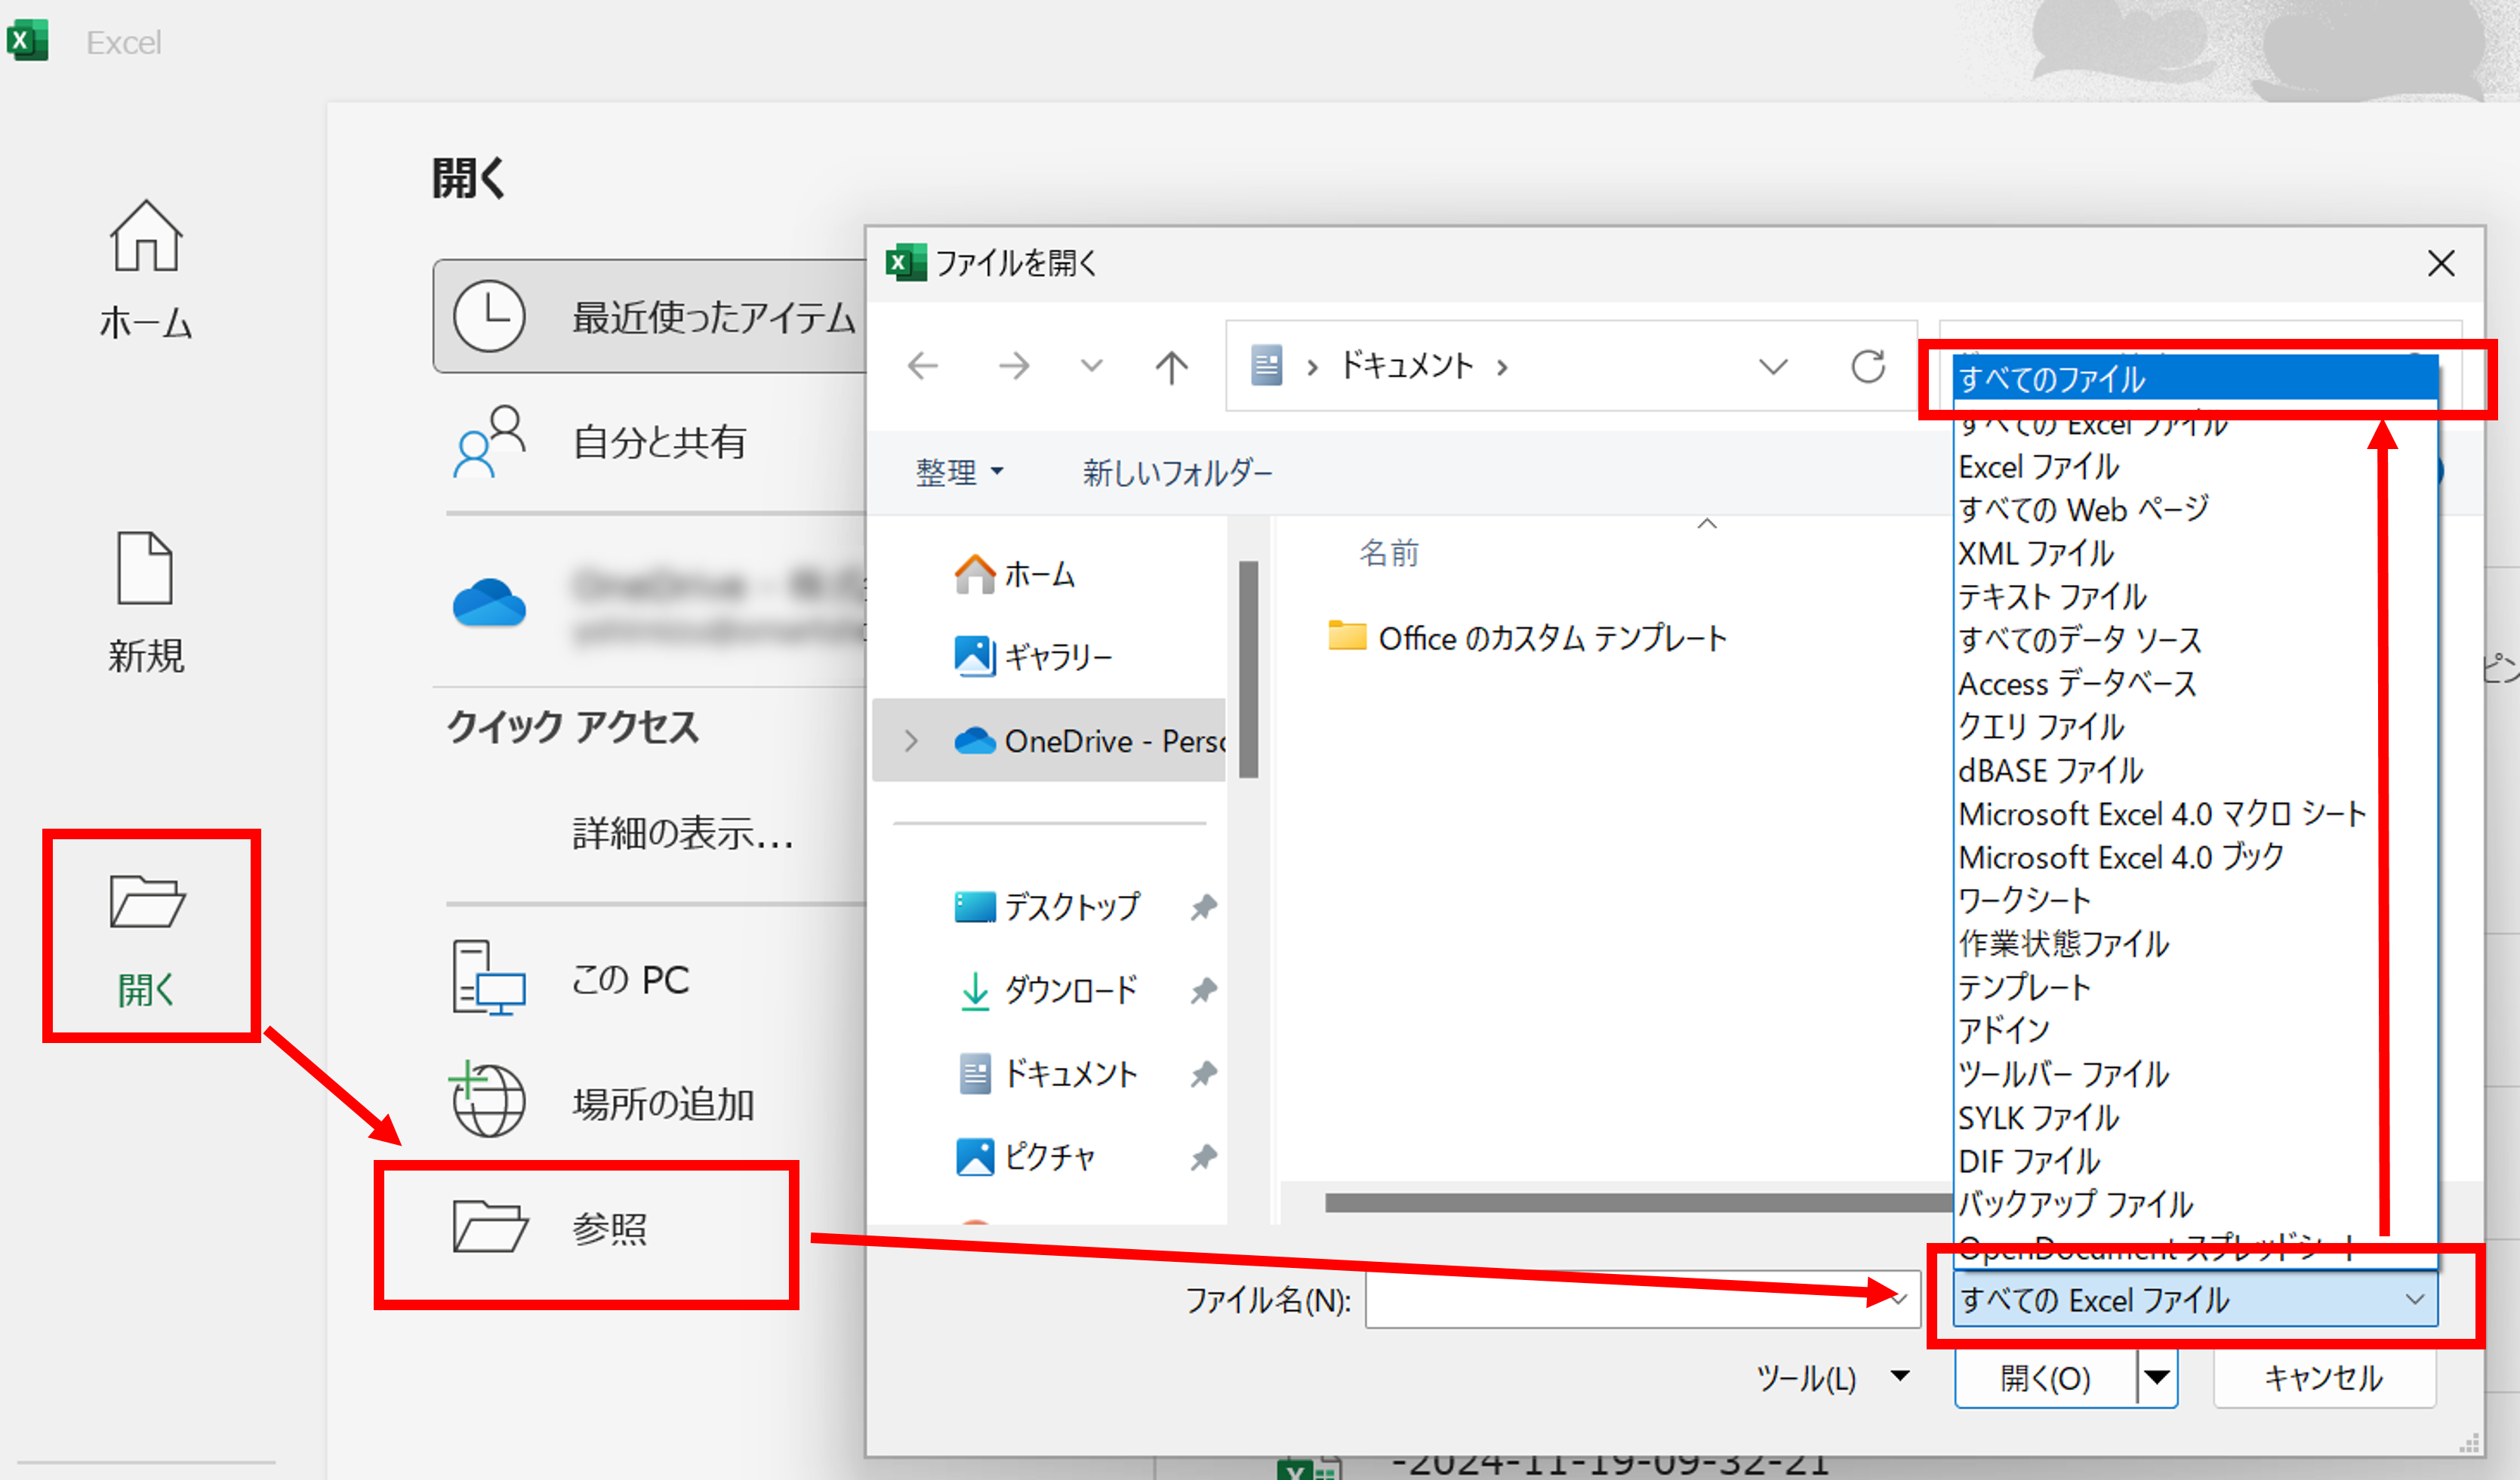2520x1480 pixels.
Task: Choose クエリ ファイル file type
Action: tap(2195, 726)
